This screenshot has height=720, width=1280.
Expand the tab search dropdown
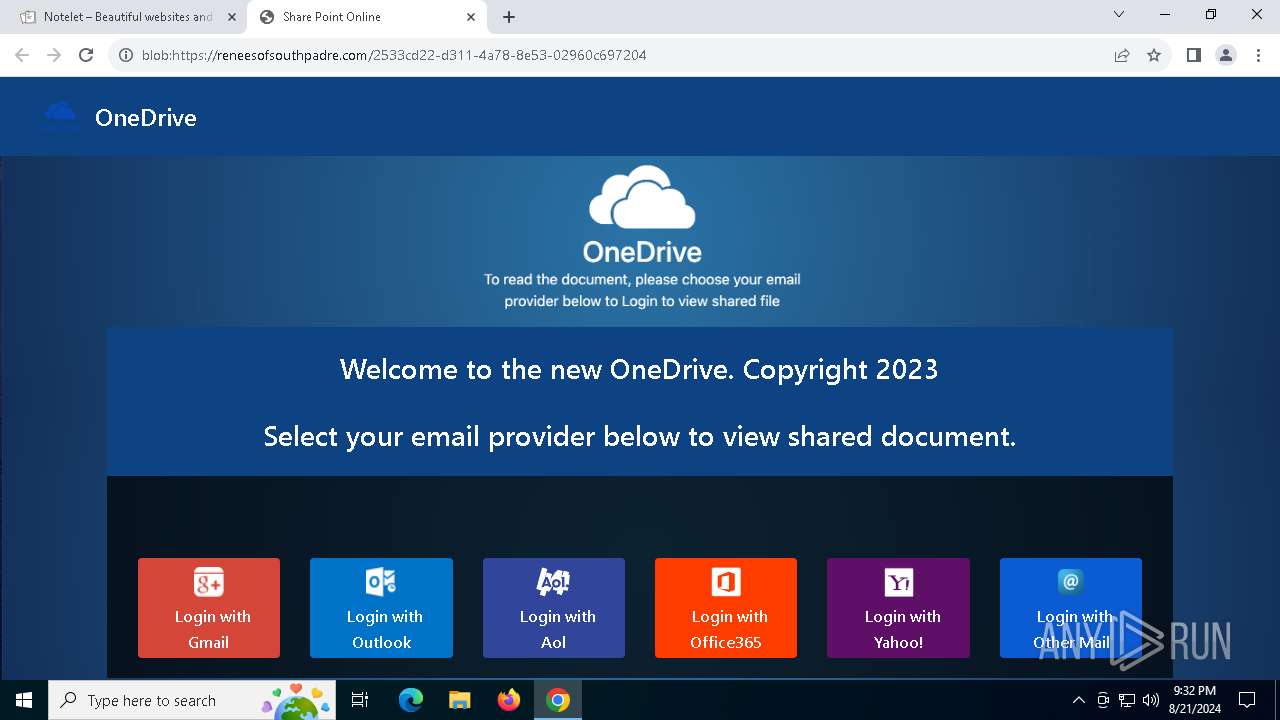(1119, 14)
